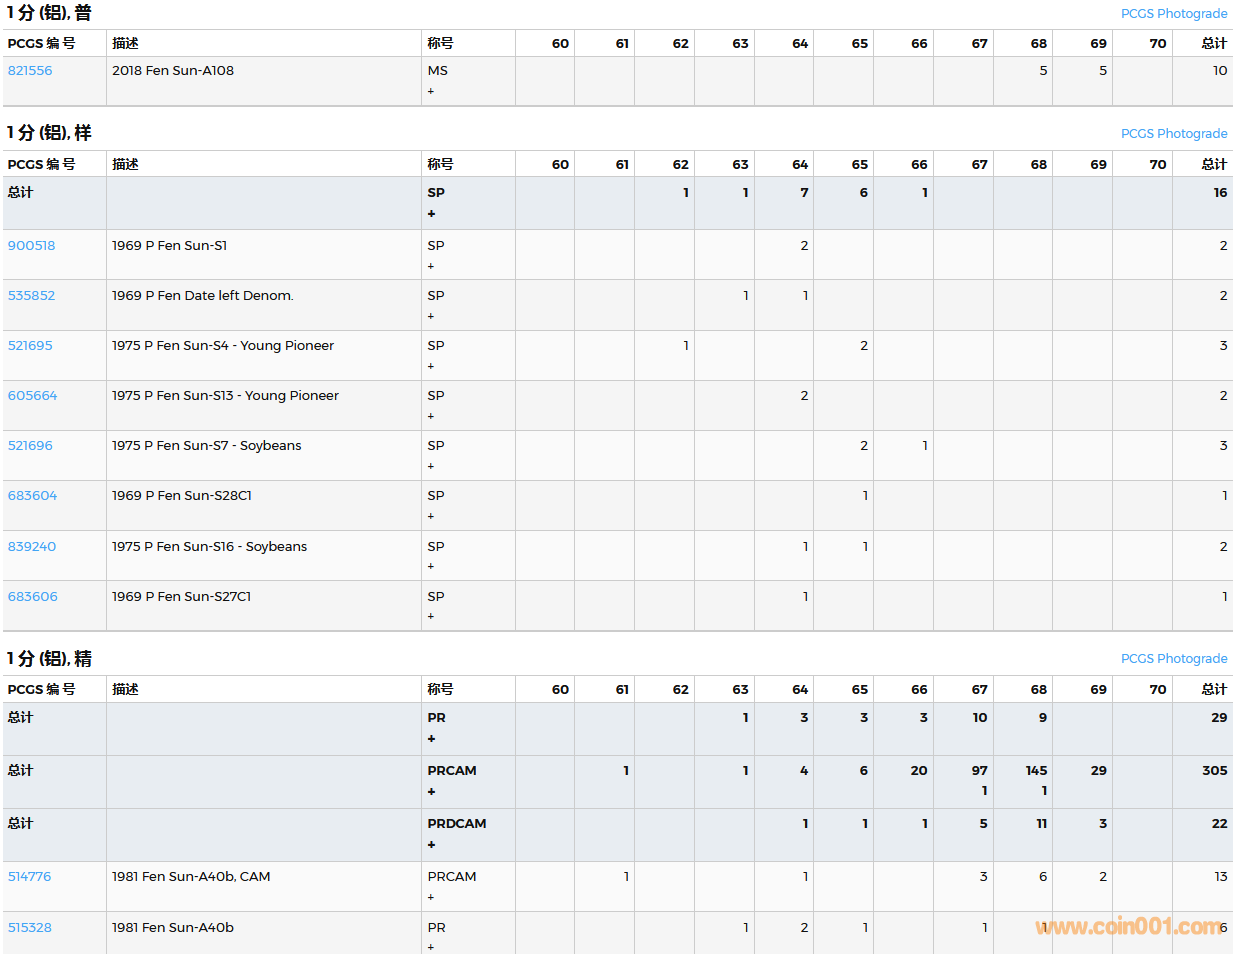
Task: Open PCGS number 839240 link
Action: [x=31, y=547]
